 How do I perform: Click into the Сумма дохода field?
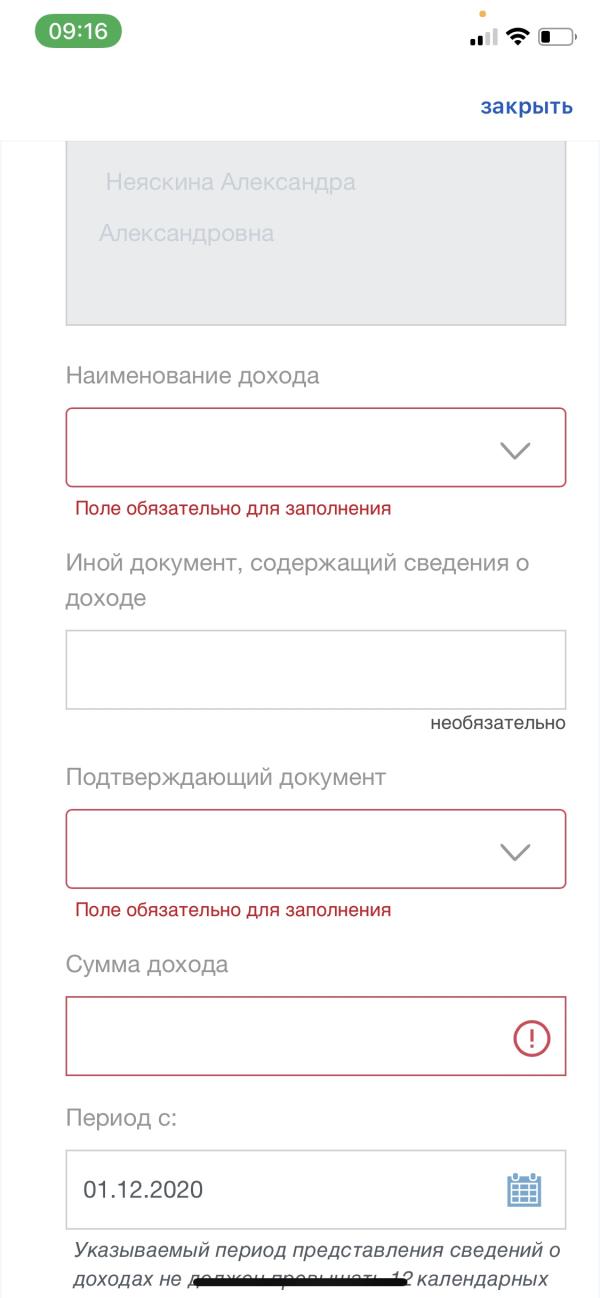(x=285, y=1036)
